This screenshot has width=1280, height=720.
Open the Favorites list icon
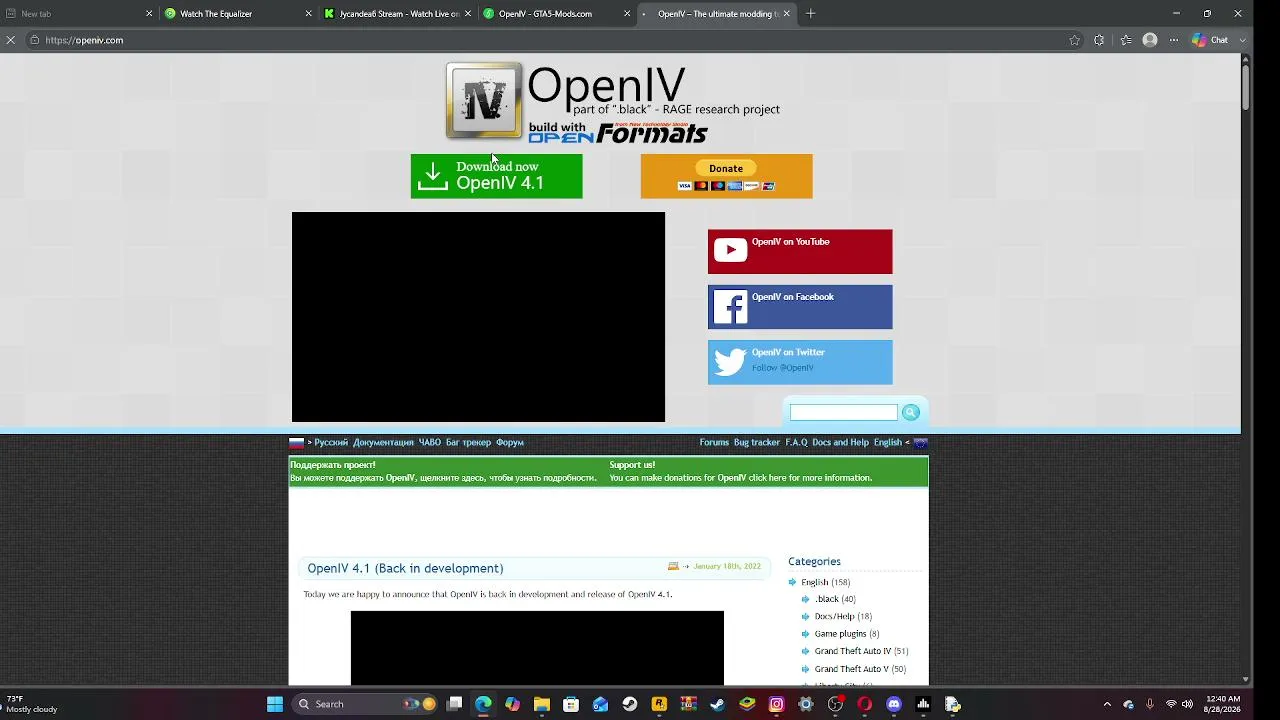tap(1126, 40)
